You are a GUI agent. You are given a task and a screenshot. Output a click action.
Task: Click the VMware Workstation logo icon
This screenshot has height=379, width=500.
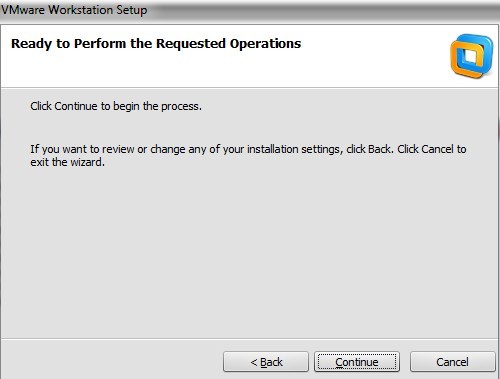(471, 56)
